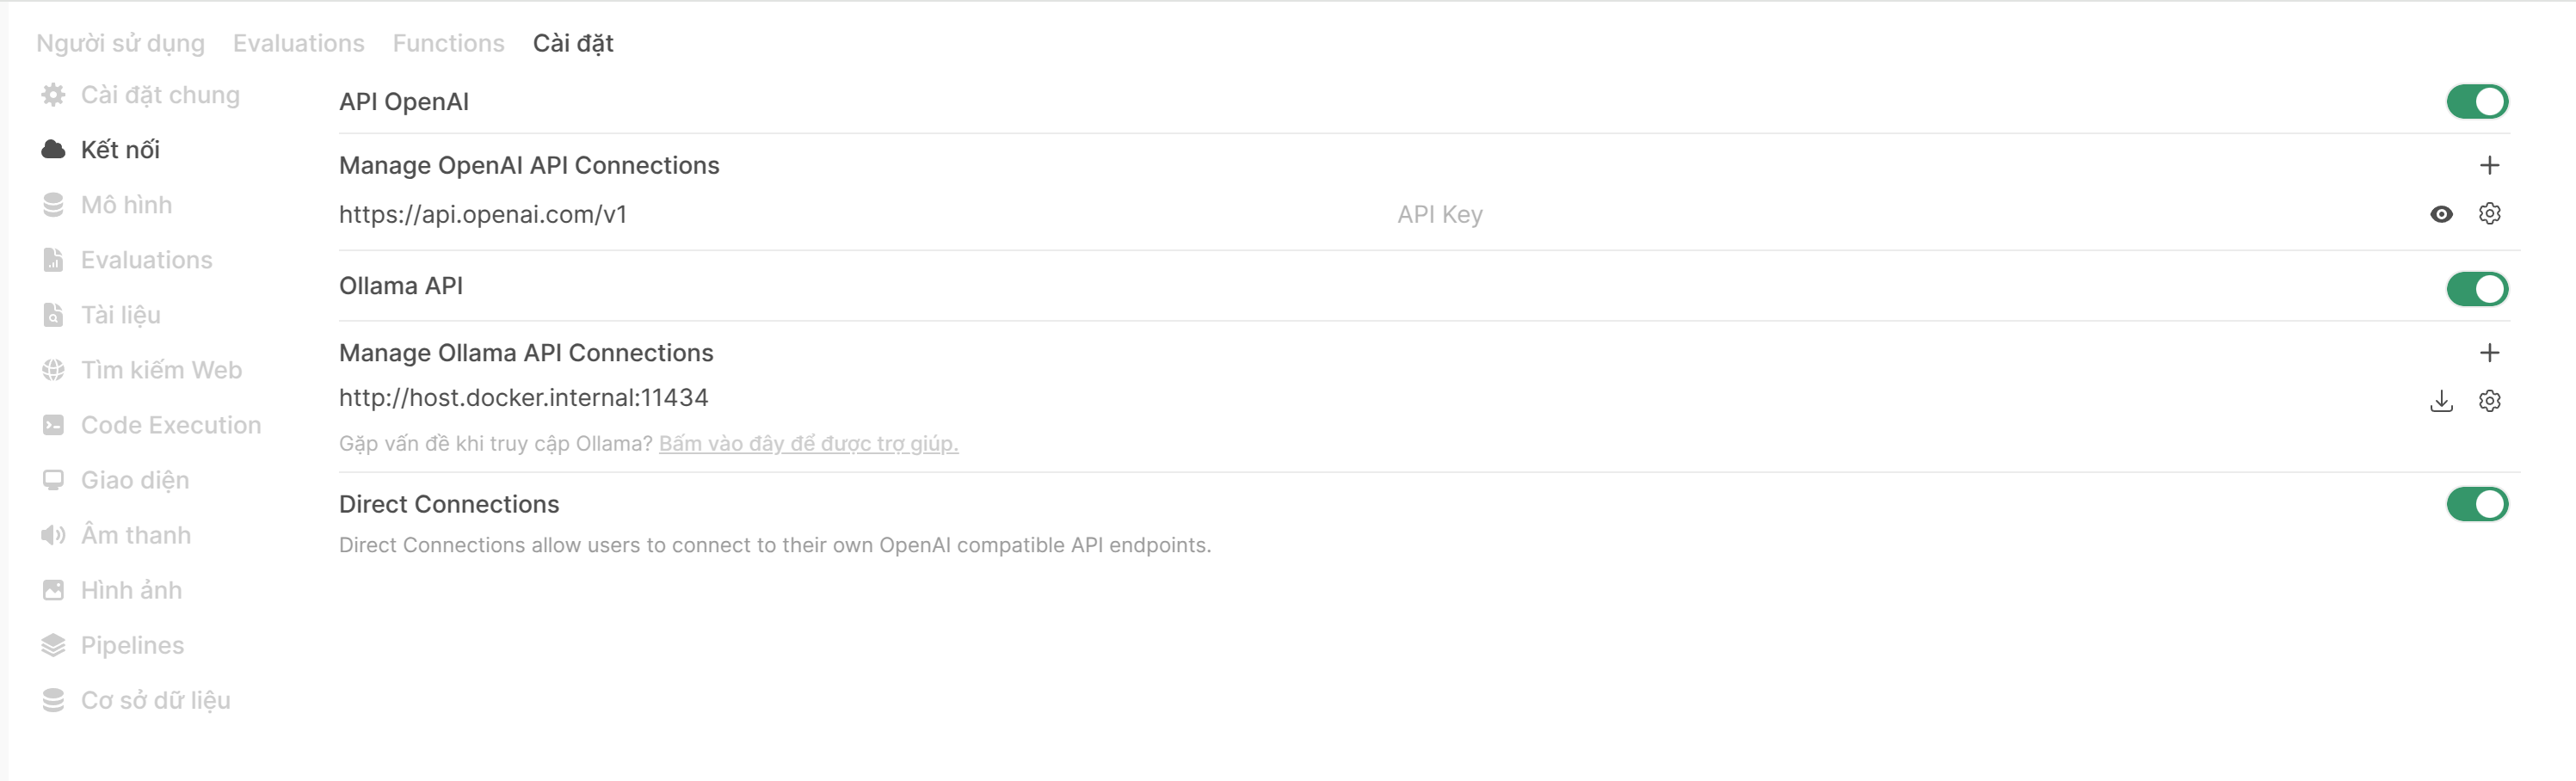2576x781 pixels.
Task: Open the Âm thanh settings
Action: (x=136, y=534)
